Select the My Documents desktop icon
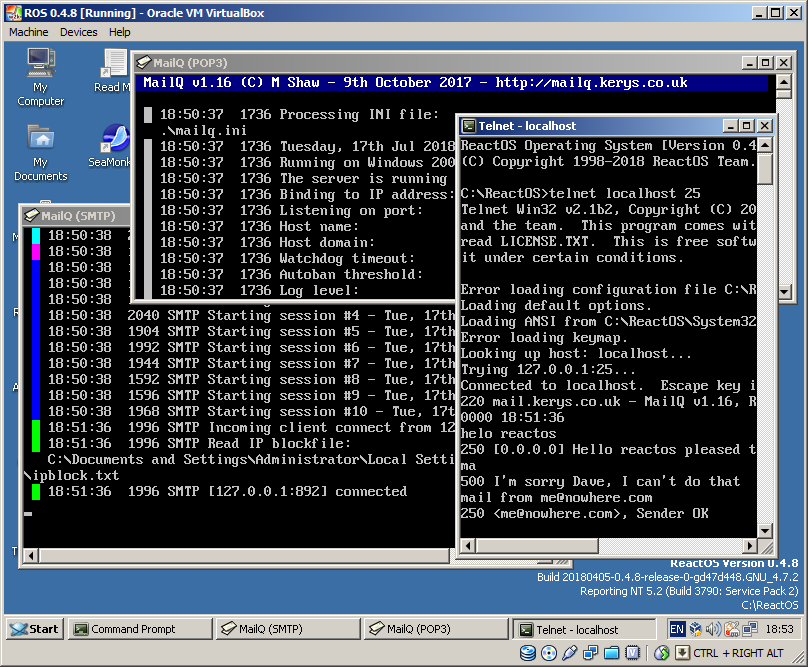 (41, 153)
